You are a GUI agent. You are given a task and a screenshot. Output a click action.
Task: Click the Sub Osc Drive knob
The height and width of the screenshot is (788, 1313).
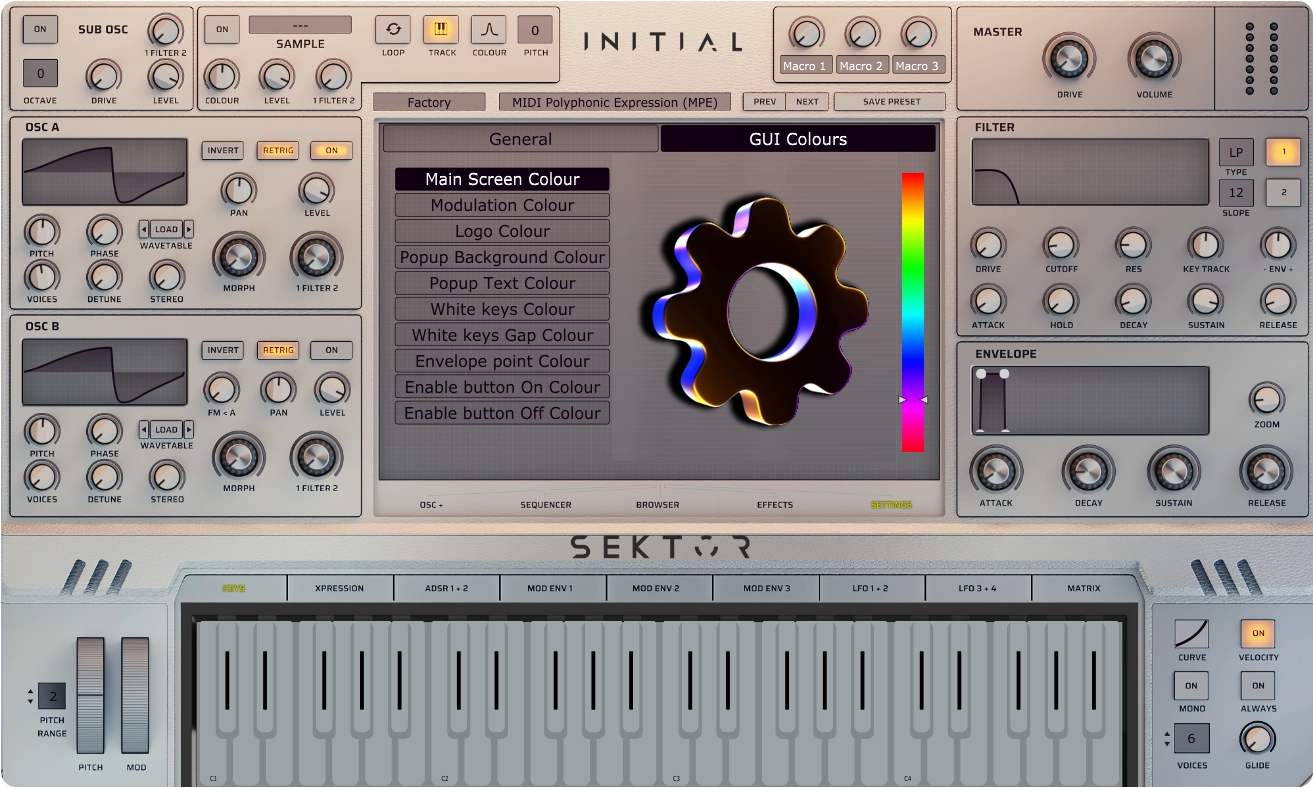[103, 76]
